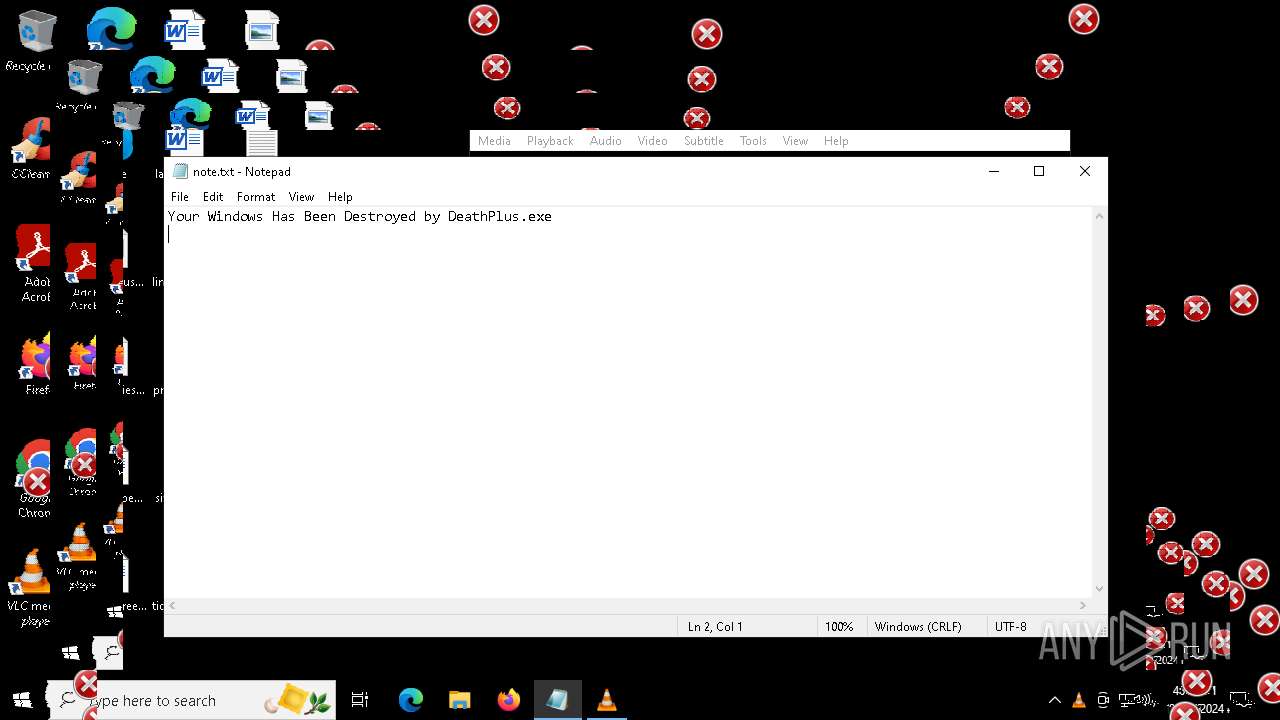
Task: Open the Notepad Format menu
Action: click(256, 197)
